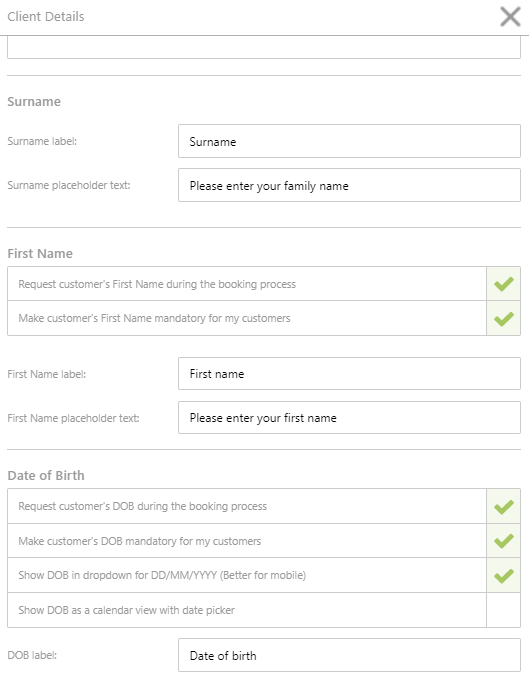Viewport: 529px width, 679px height.
Task: Toggle request customer's First Name checkmark
Action: [x=503, y=284]
